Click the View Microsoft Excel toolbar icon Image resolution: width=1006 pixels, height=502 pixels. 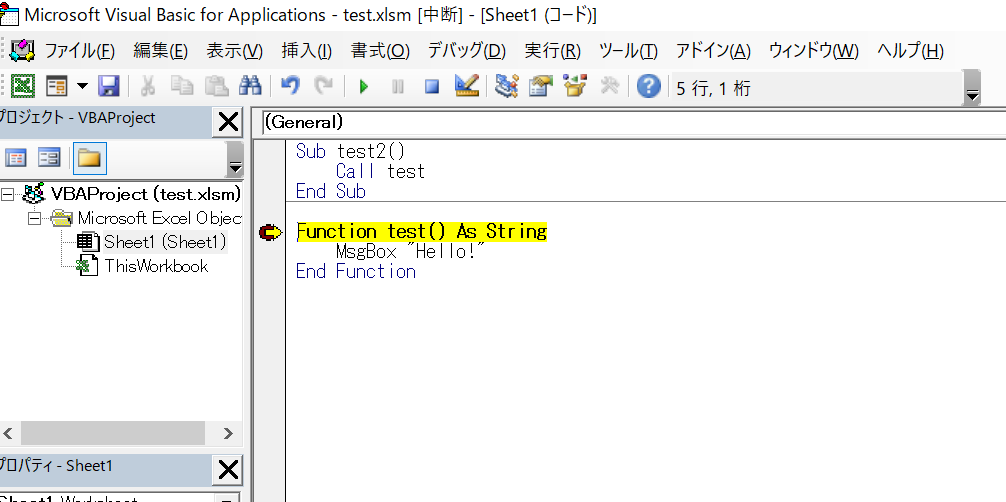click(x=24, y=85)
